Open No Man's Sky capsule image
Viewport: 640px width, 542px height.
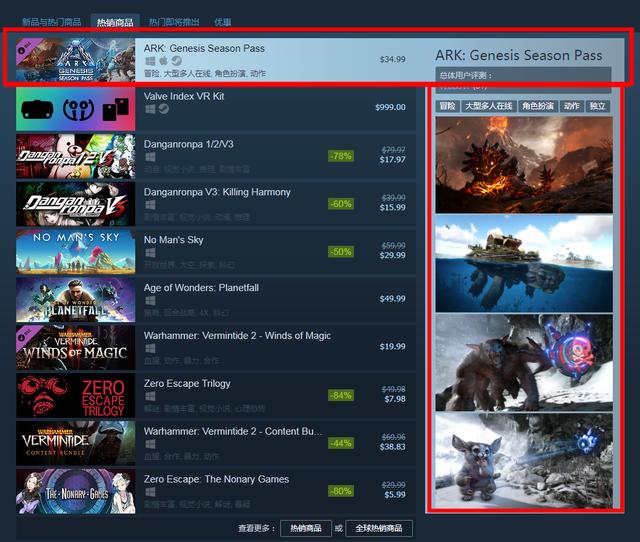(76, 252)
